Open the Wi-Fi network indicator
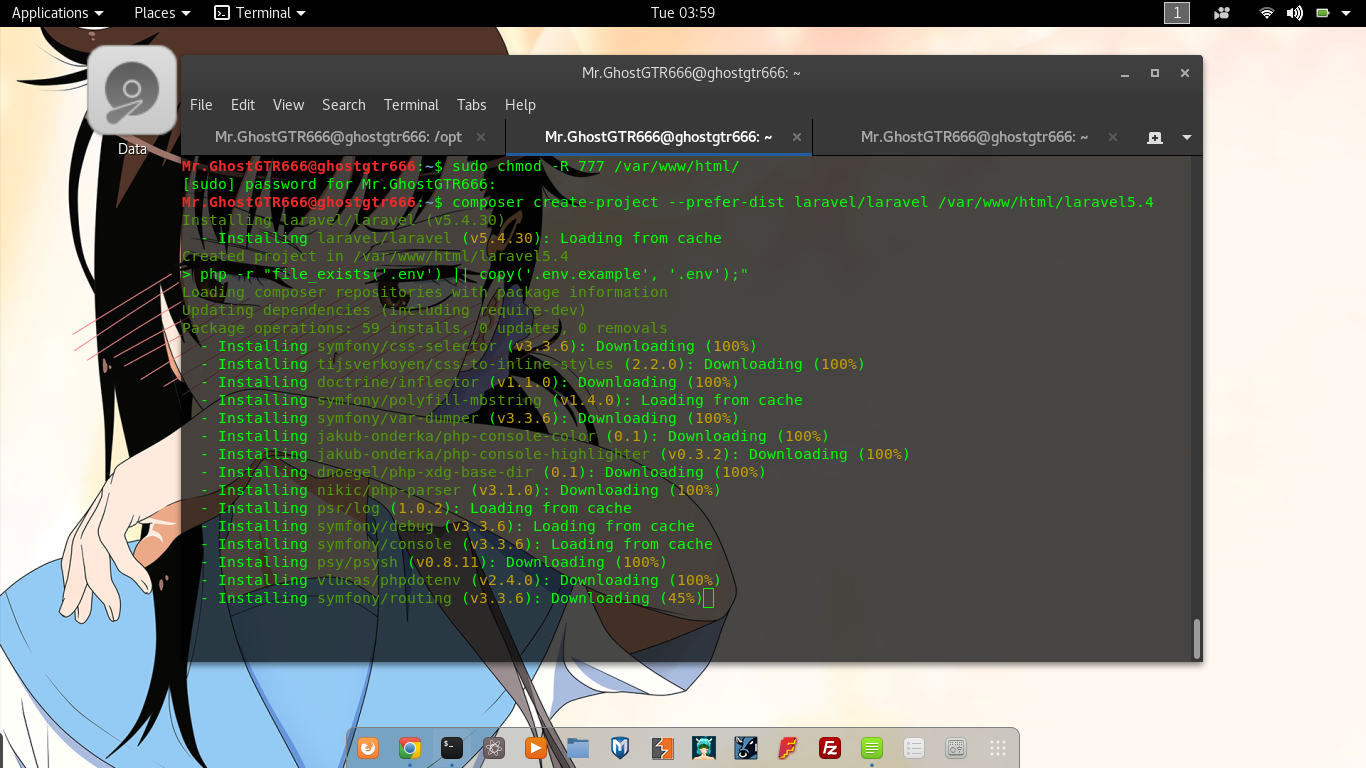The height and width of the screenshot is (768, 1366). click(1267, 13)
